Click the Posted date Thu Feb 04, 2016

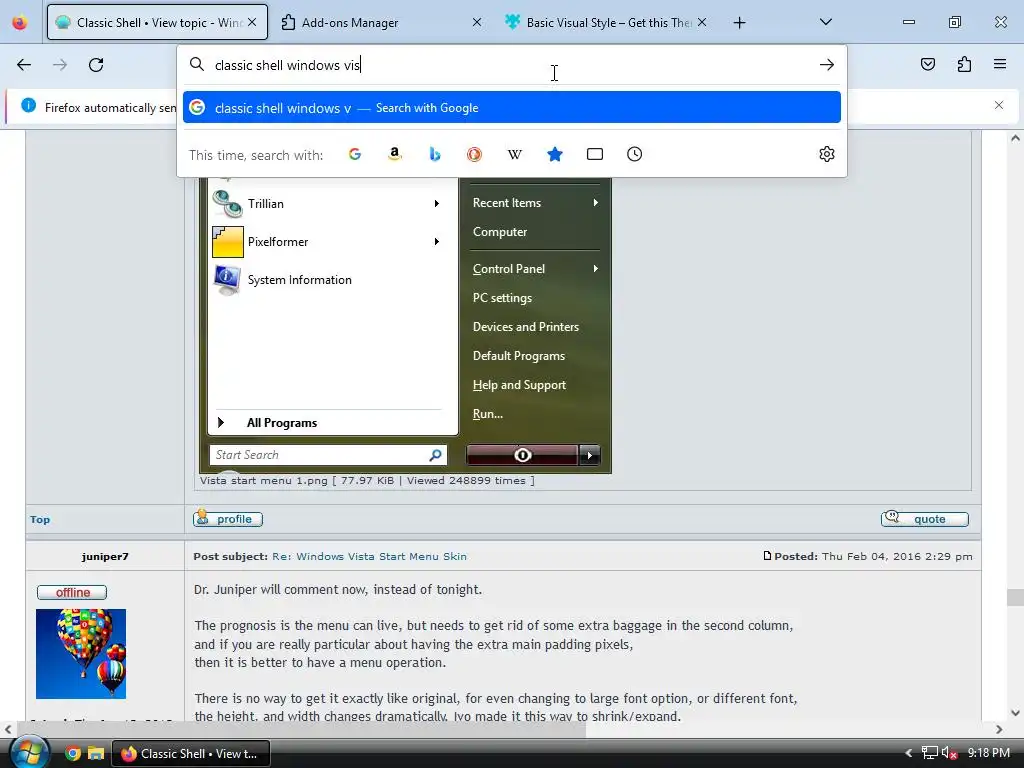[x=897, y=556]
